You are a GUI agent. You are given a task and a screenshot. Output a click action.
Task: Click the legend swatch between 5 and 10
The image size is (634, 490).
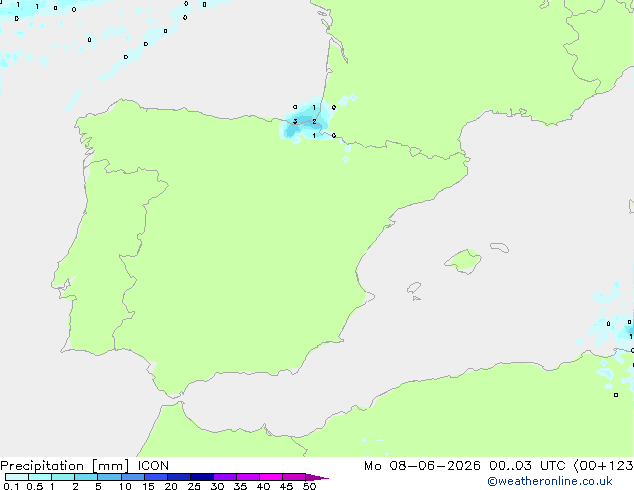pos(110,477)
